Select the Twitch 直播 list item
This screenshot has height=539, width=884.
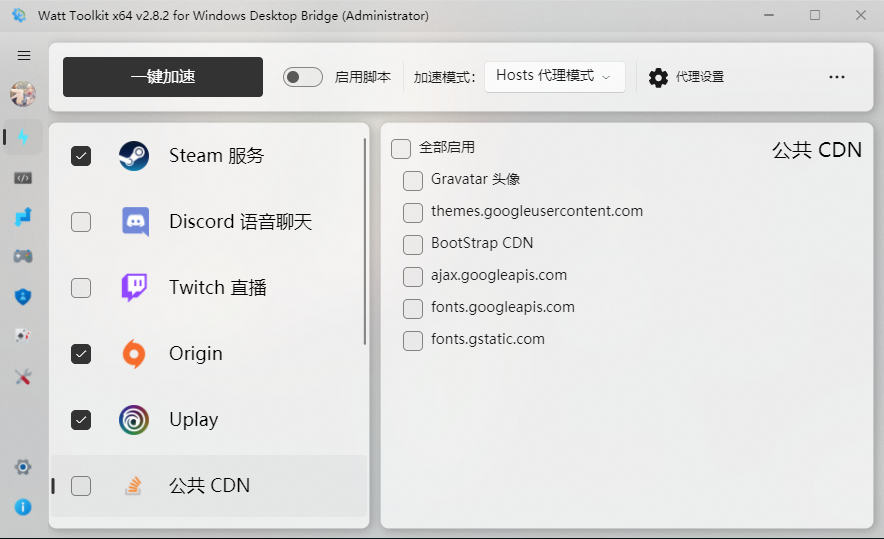(209, 288)
